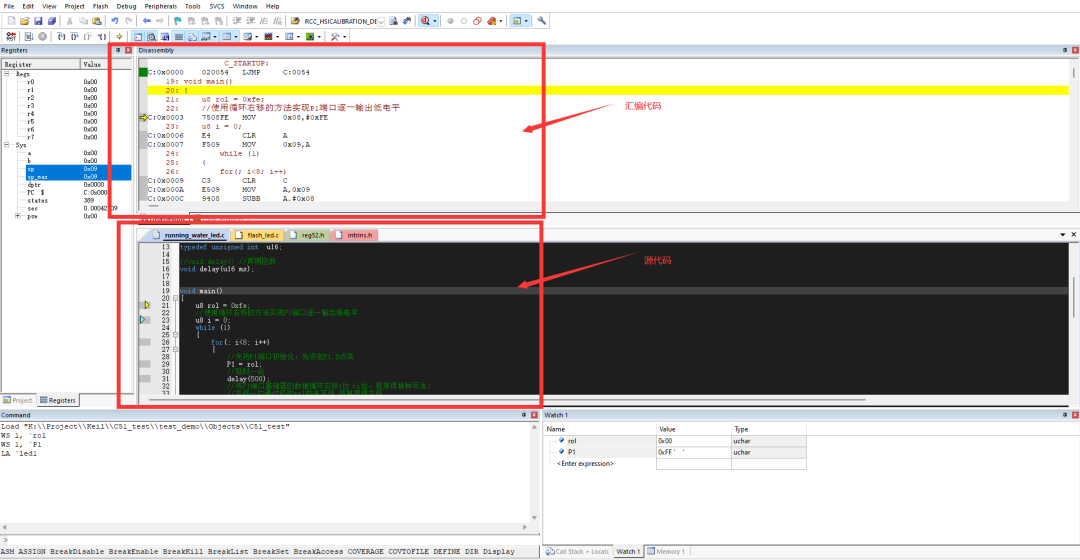Image resolution: width=1080 pixels, height=560 pixels.
Task: Toggle breakpoint at source line 26 margin
Action: point(145,342)
